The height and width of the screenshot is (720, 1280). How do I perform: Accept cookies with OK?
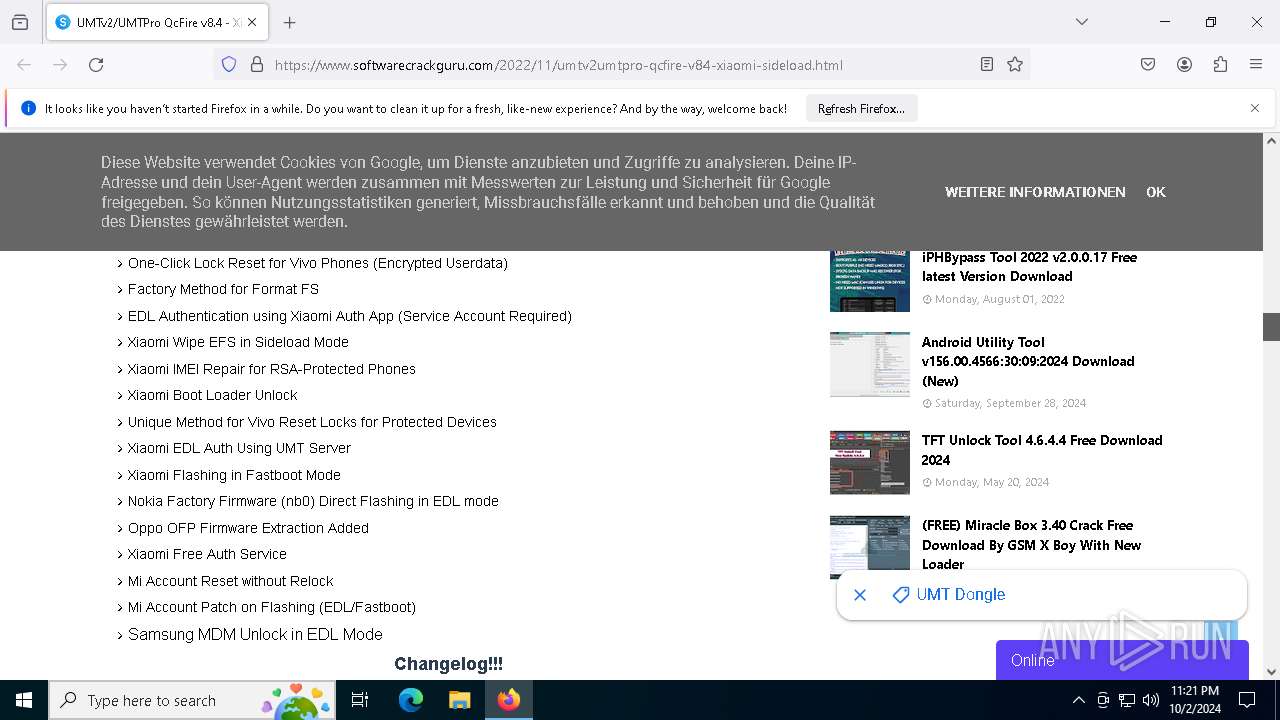[1156, 192]
